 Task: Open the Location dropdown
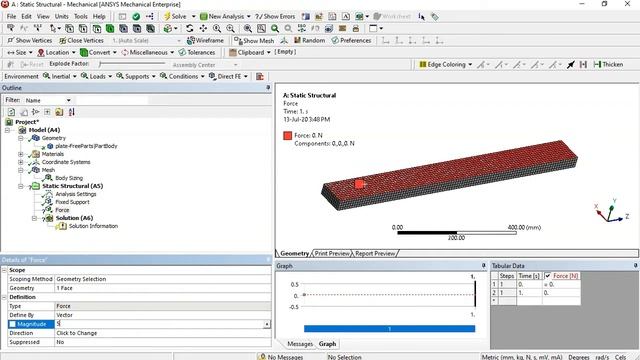pos(73,53)
